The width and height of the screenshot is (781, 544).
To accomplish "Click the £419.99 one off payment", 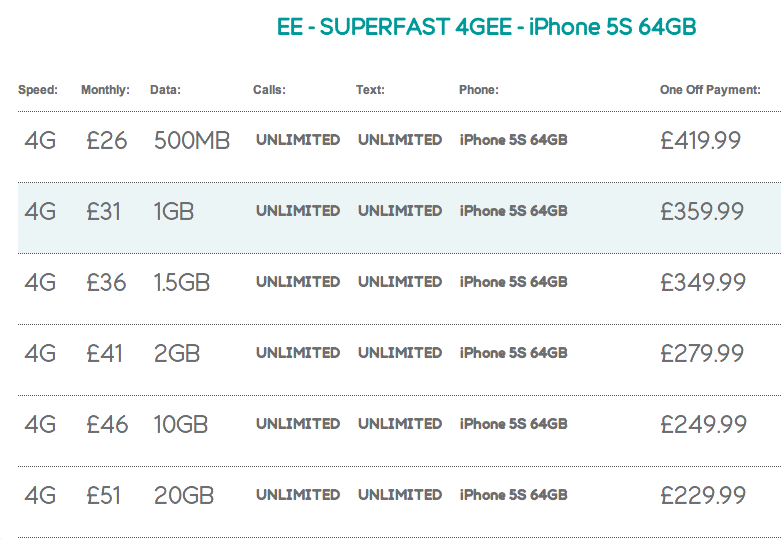I will point(701,140).
